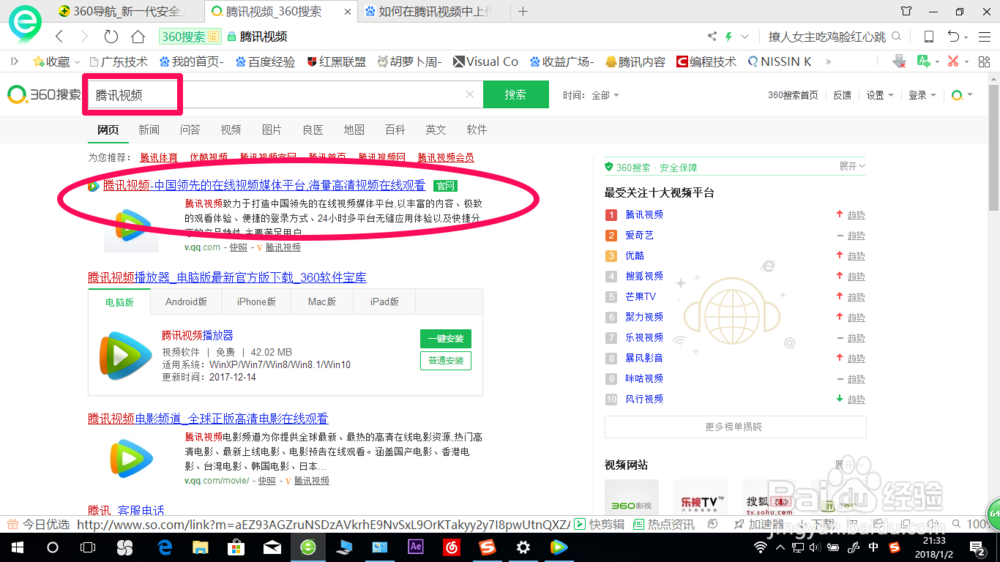Viewport: 1000px width, 562px height.
Task: Go back with the browser back arrow
Action: (x=59, y=36)
